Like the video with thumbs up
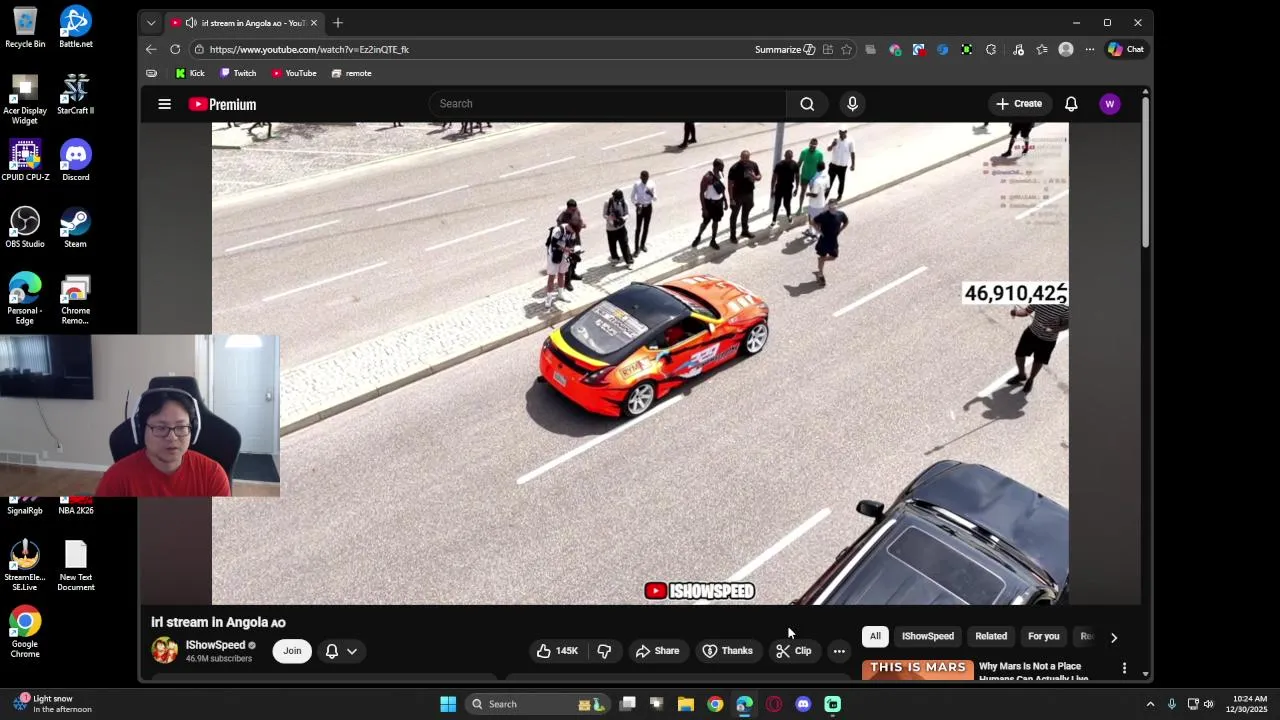Image resolution: width=1280 pixels, height=720 pixels. pos(557,651)
